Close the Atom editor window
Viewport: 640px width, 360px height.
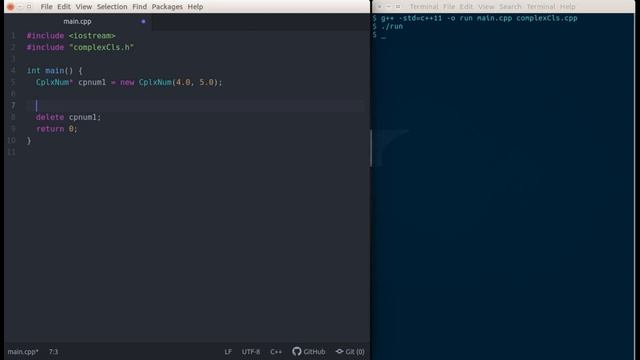[10, 7]
